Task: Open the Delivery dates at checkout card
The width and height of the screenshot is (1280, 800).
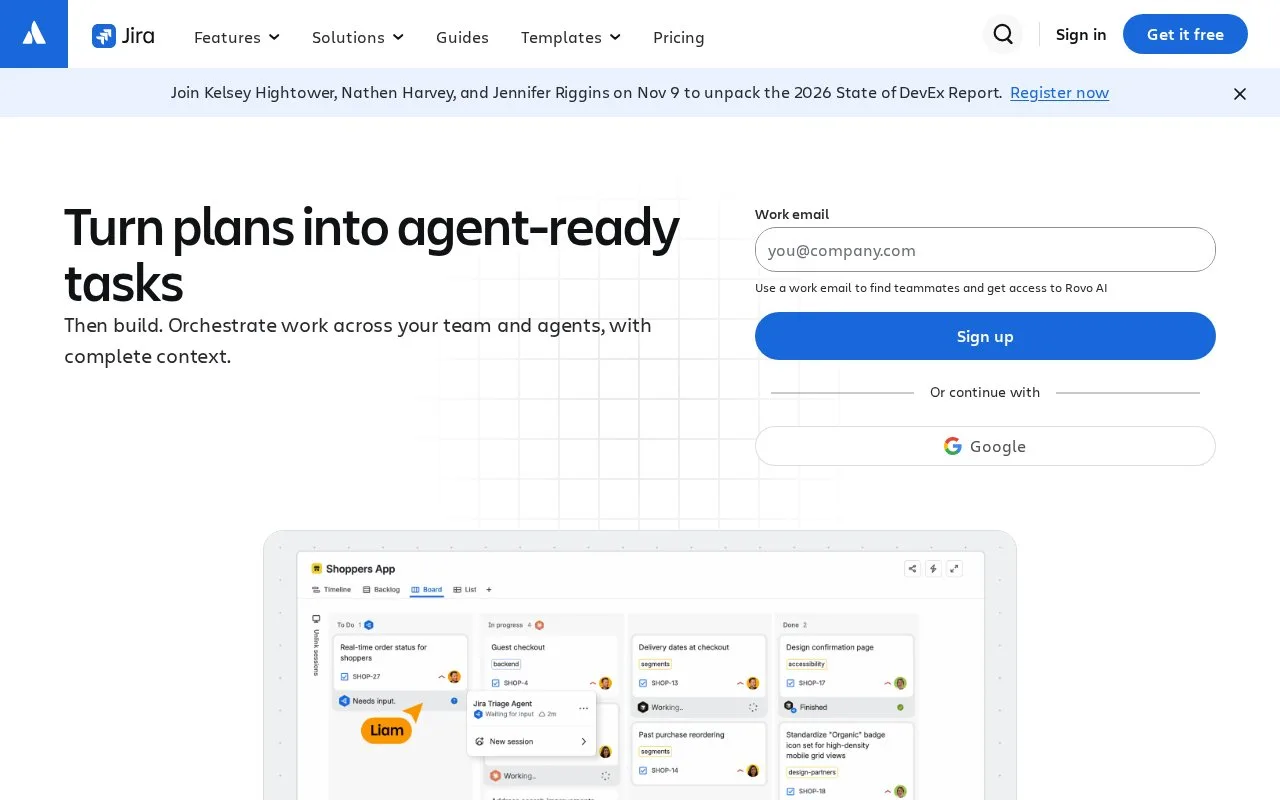Action: (x=699, y=666)
